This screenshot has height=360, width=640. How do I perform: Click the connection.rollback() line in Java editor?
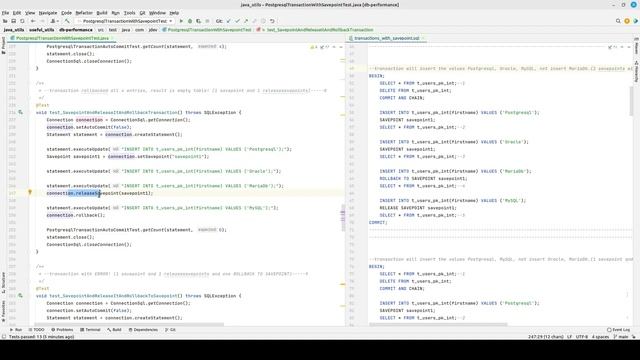click(76, 215)
